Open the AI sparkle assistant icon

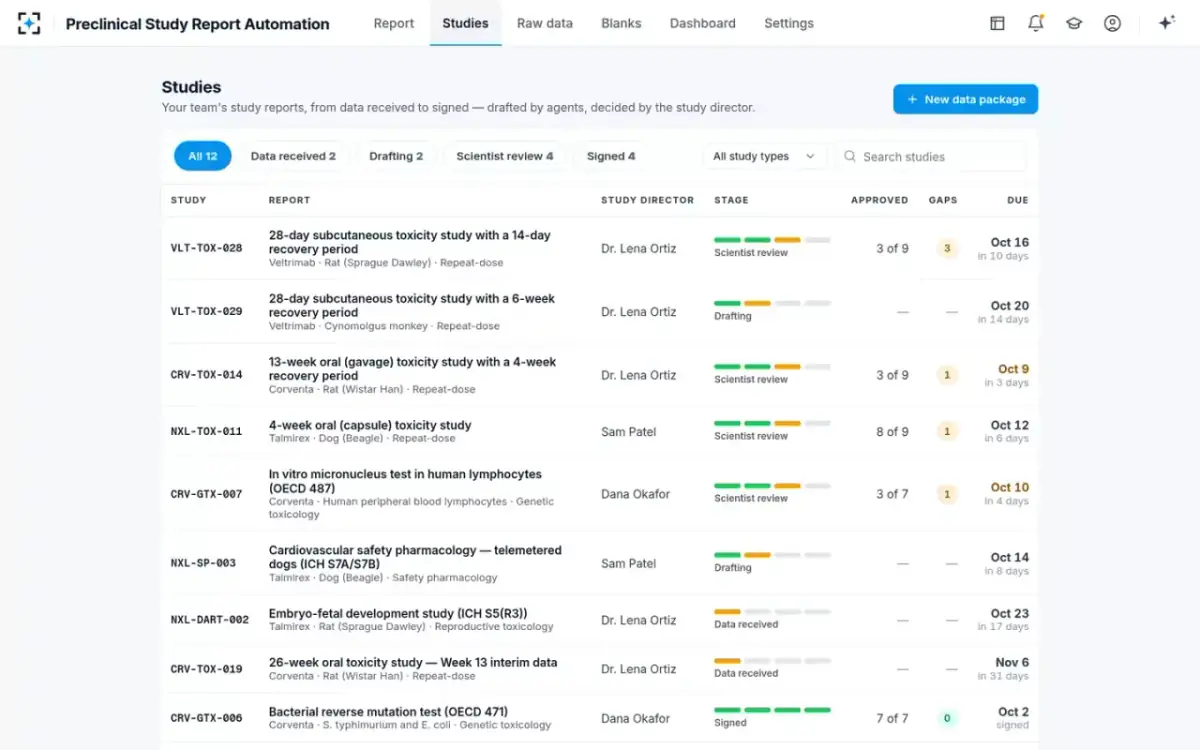(1166, 23)
